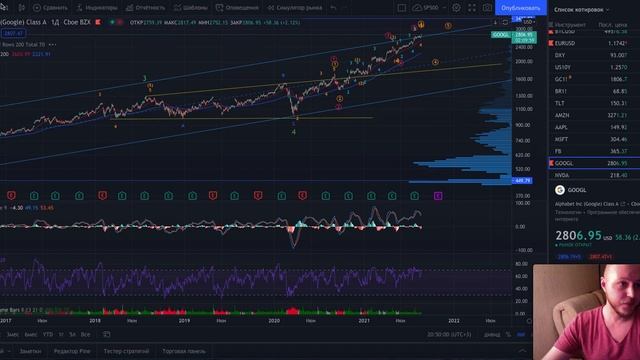Open the Тестер стратегий tab

(126, 351)
